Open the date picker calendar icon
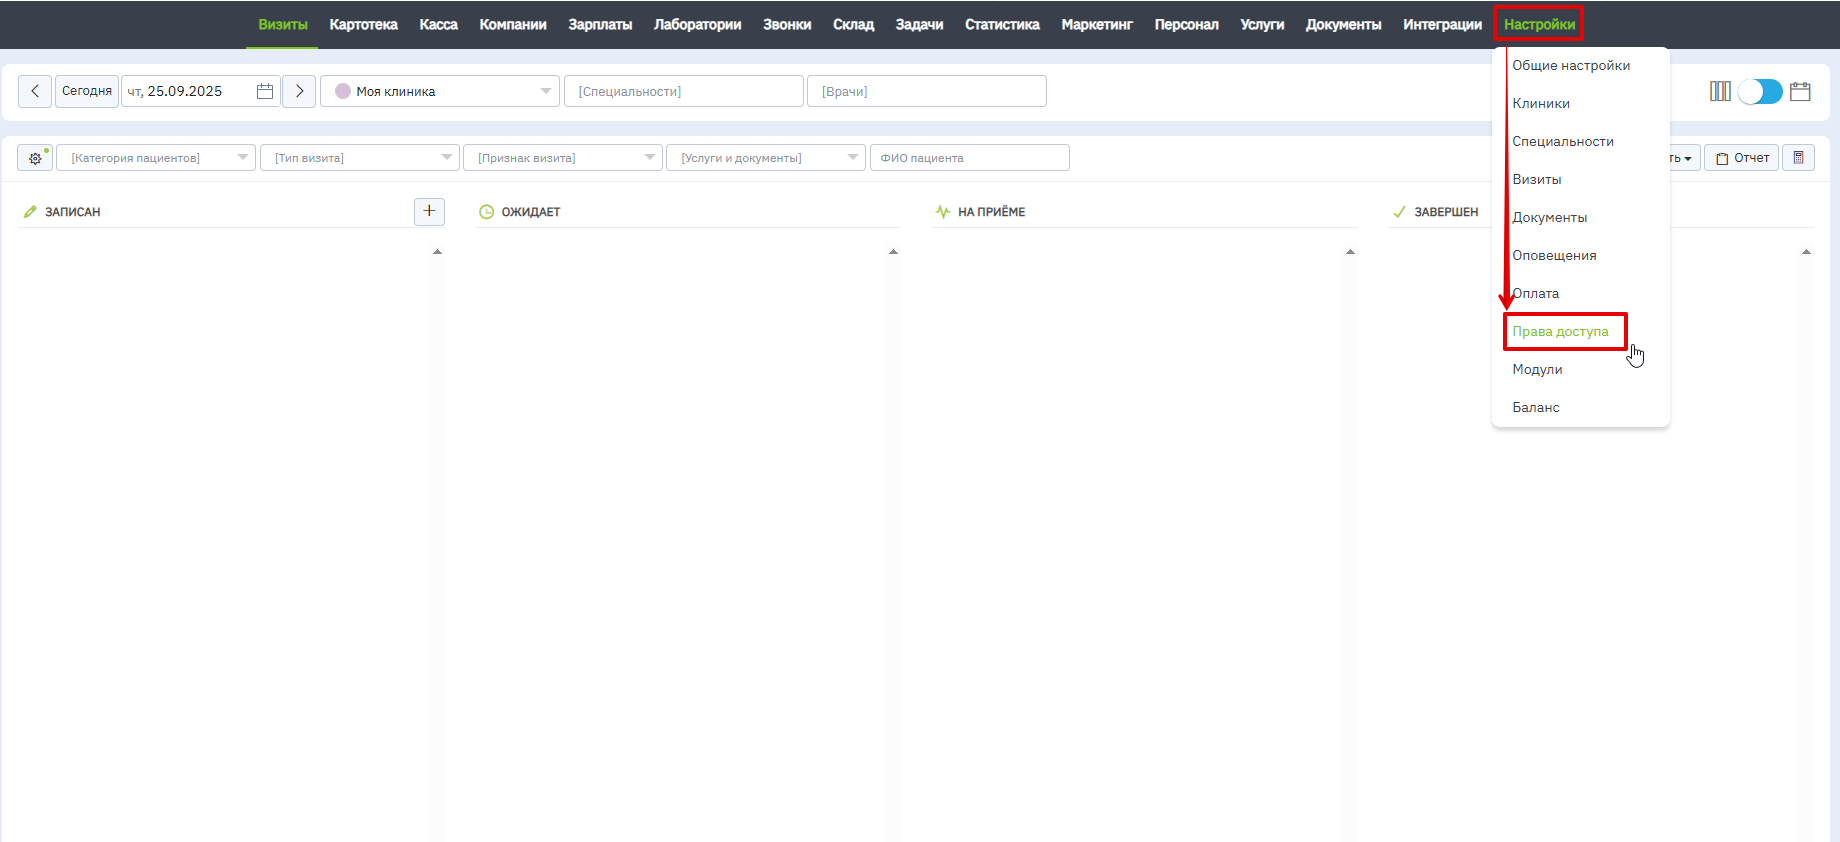This screenshot has width=1840, height=842. coord(265,91)
